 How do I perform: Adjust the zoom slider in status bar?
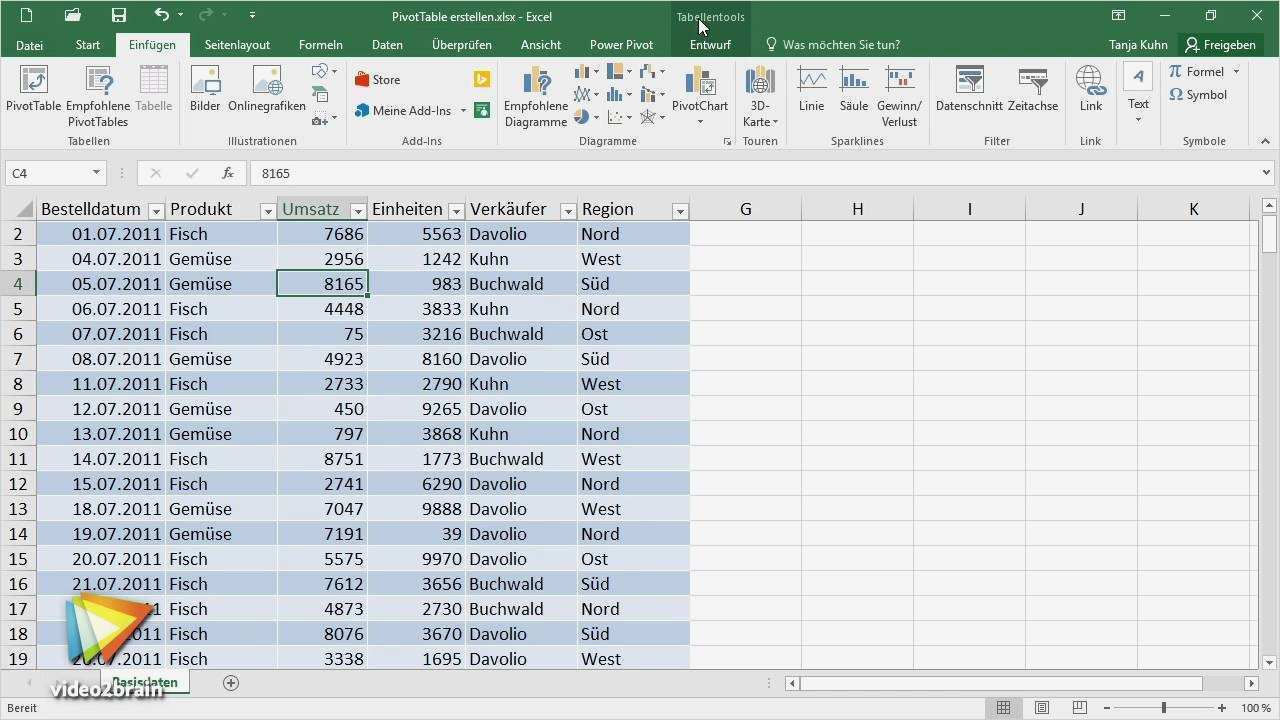(x=1163, y=708)
